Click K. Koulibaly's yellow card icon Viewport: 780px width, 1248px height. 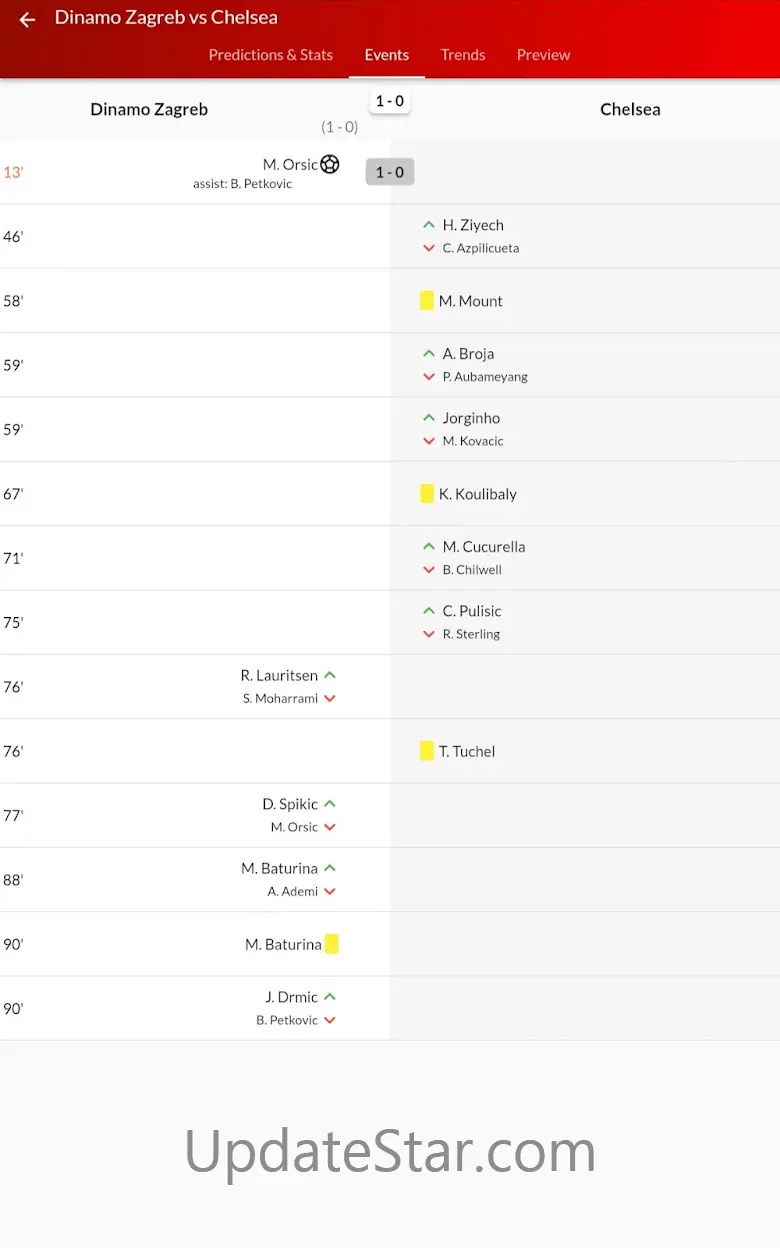(x=427, y=494)
